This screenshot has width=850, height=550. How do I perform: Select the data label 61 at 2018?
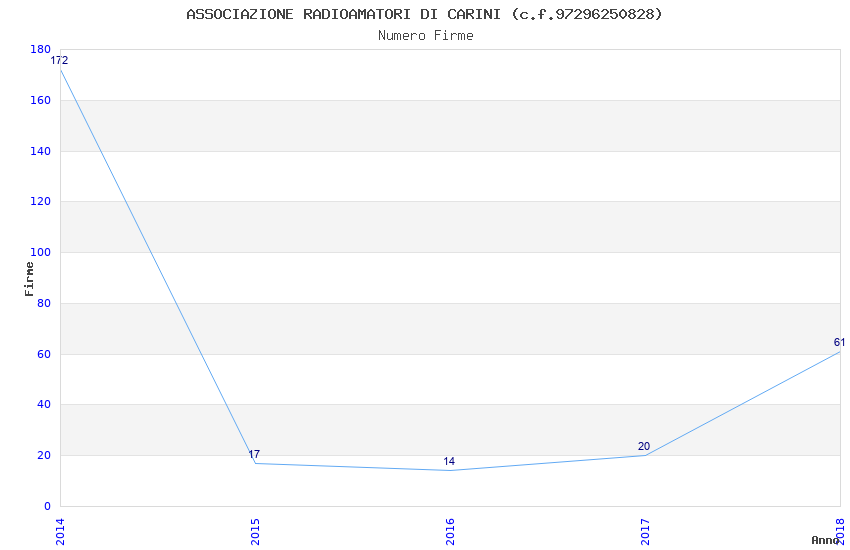tap(839, 342)
